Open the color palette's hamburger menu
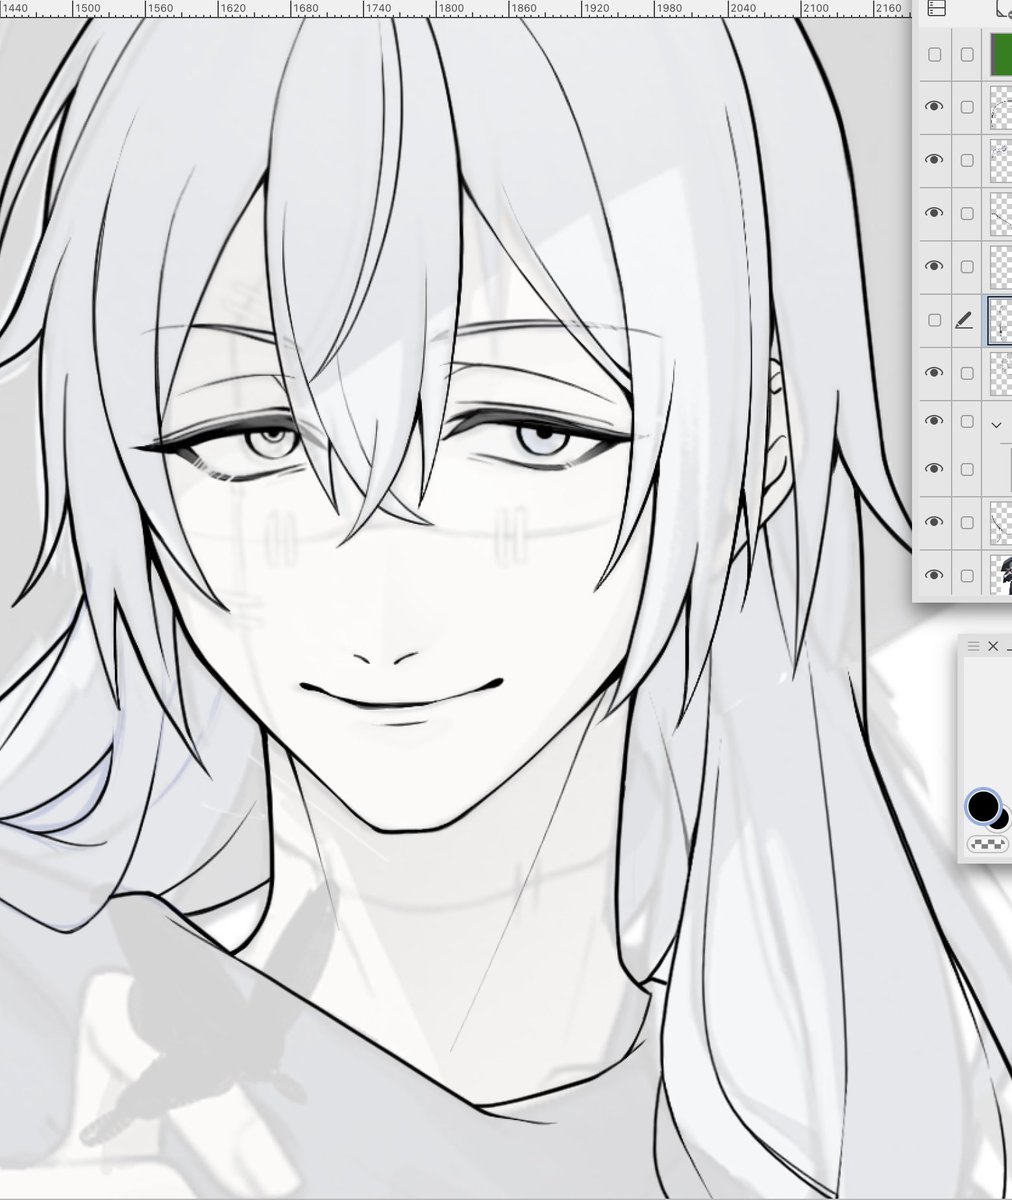This screenshot has height=1200, width=1012. (974, 646)
